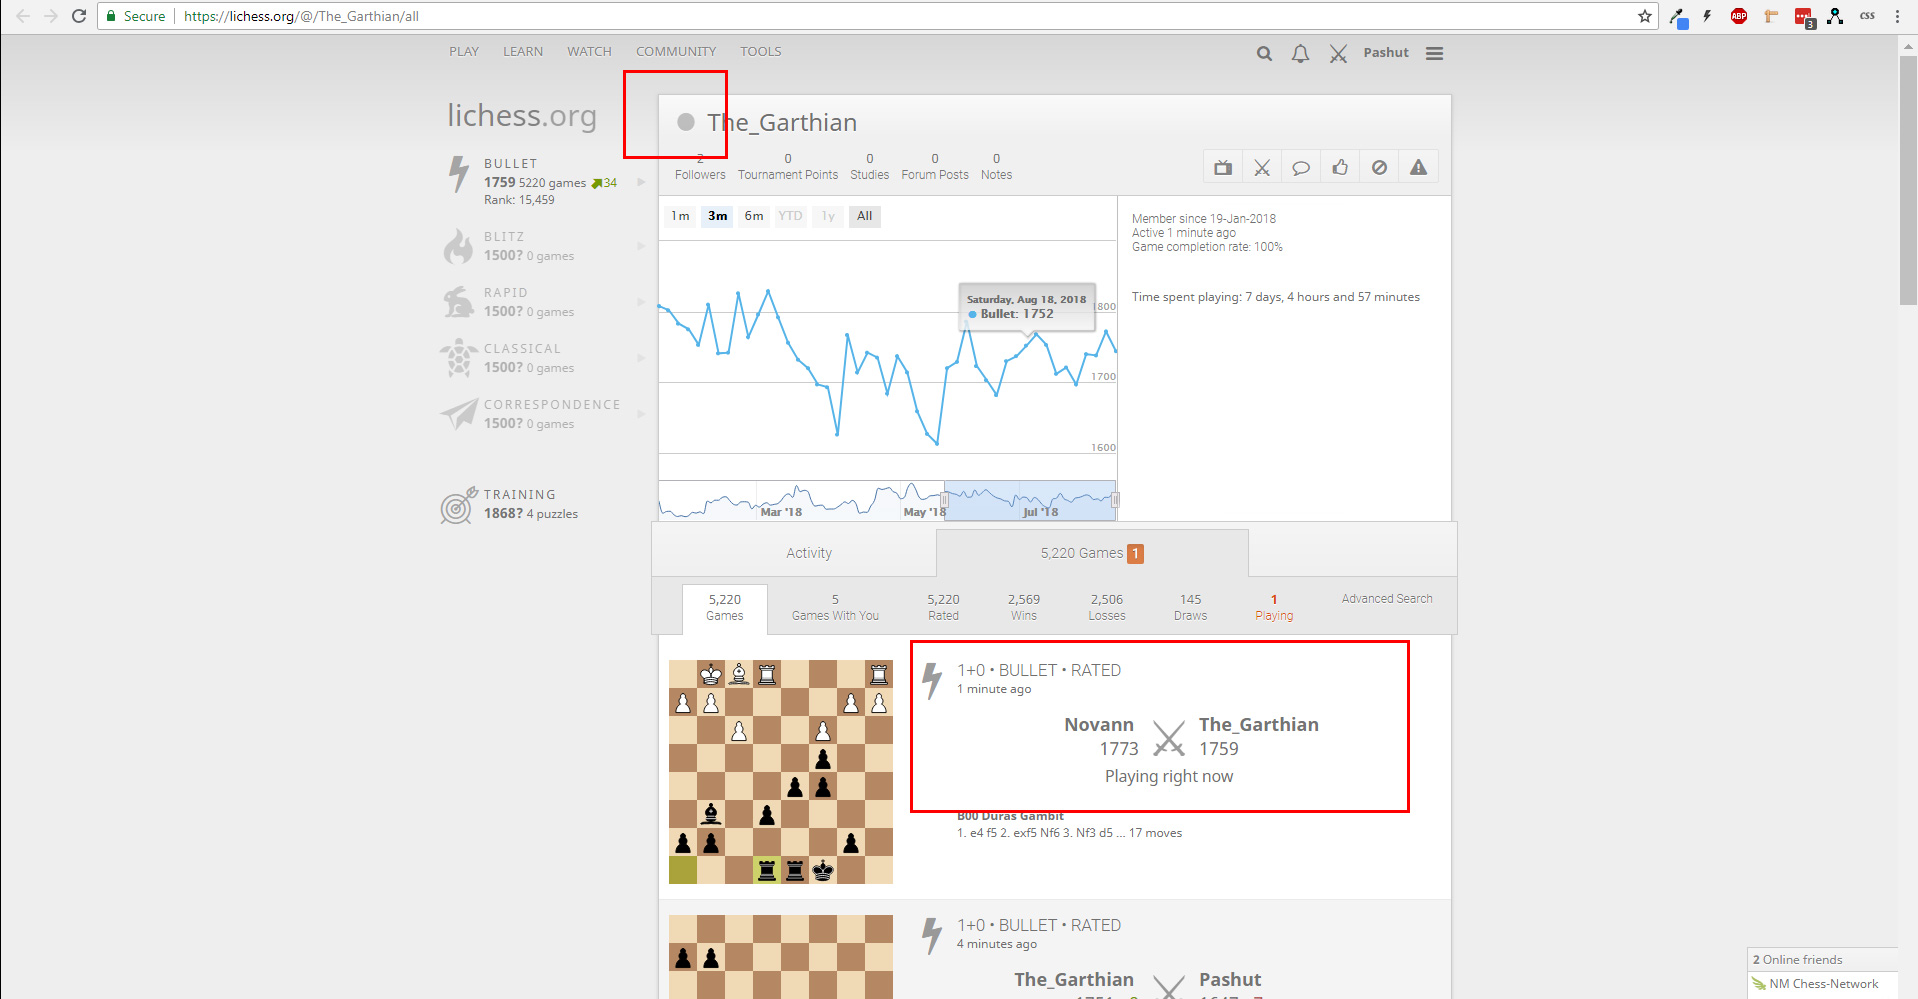Open the hamburger menu next to Pashut

click(1434, 54)
